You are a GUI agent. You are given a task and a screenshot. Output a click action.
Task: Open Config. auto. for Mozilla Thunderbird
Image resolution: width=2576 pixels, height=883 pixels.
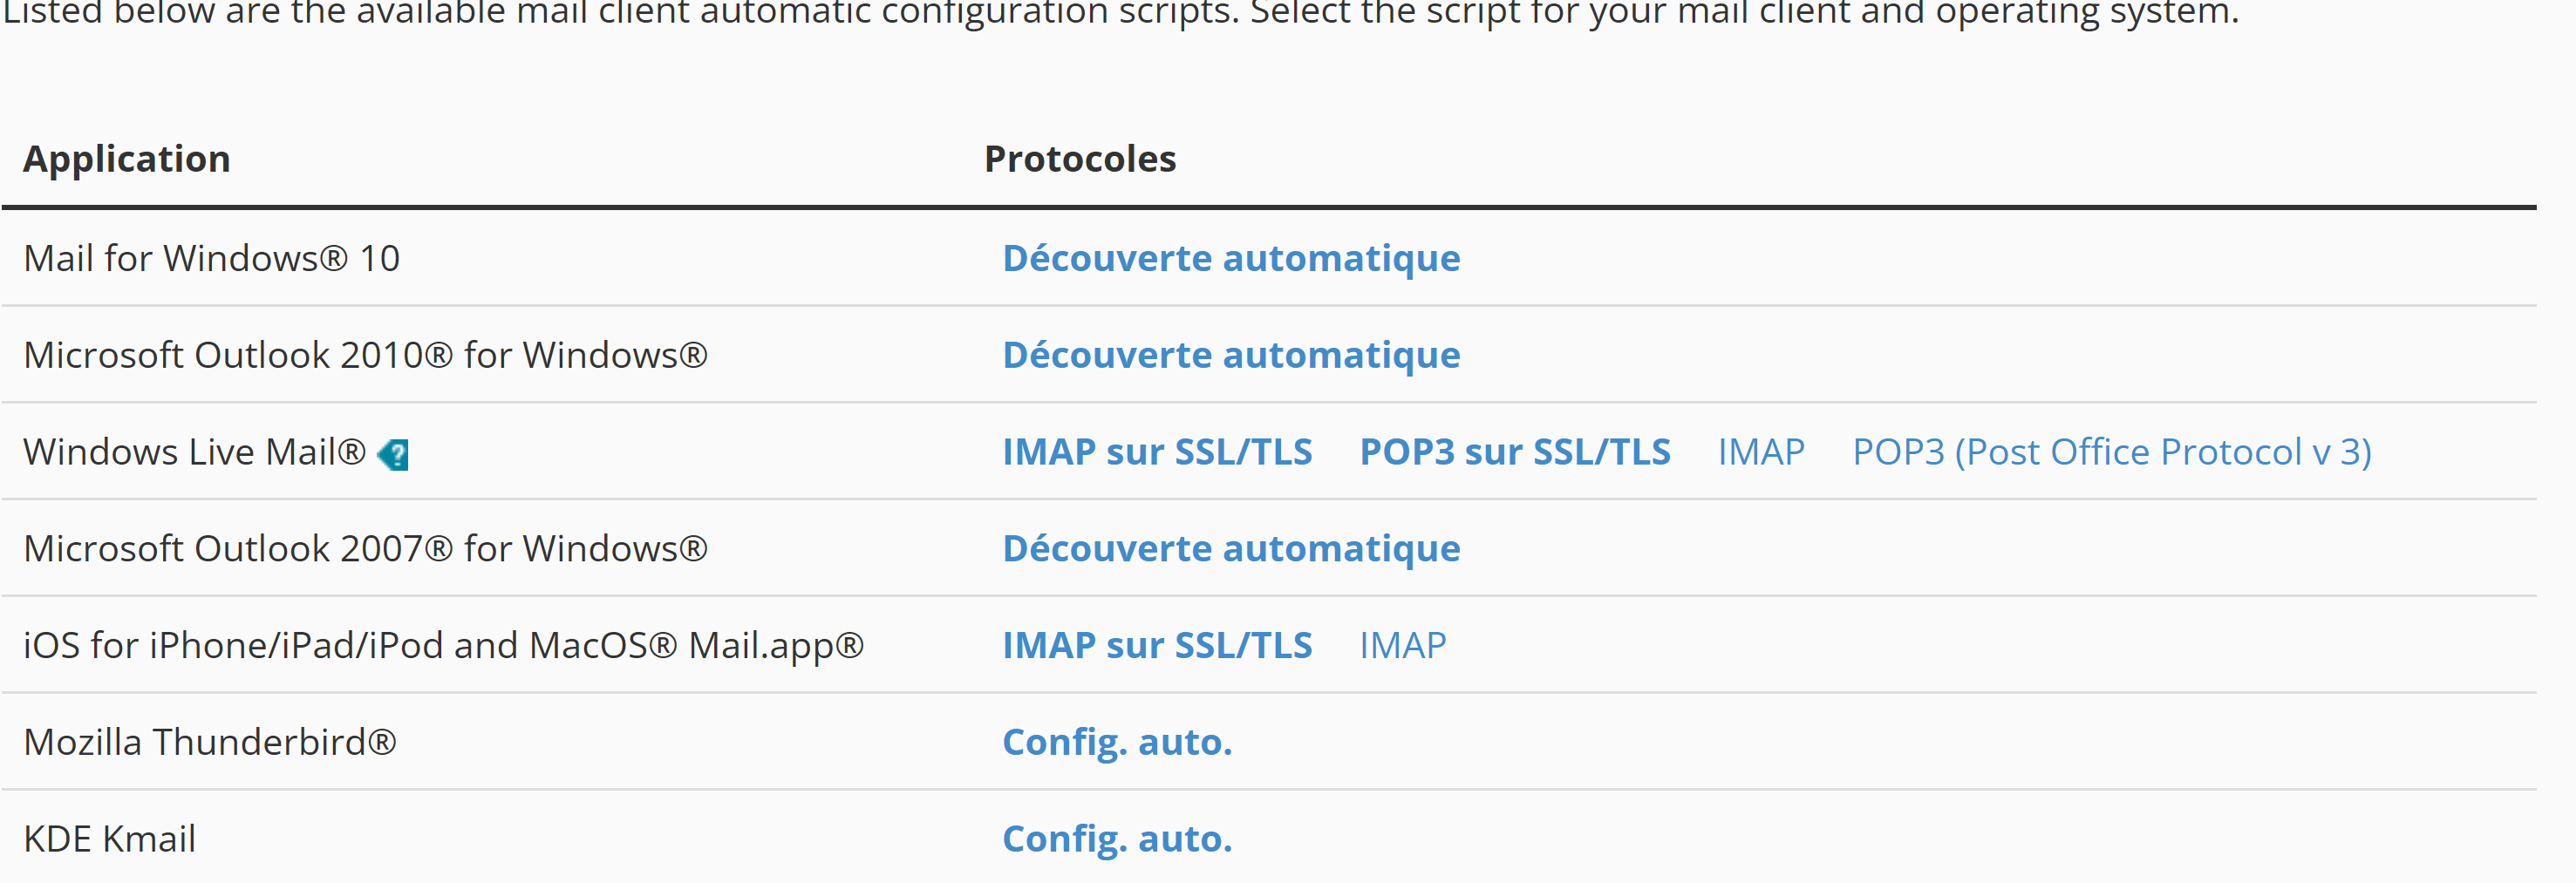(x=1116, y=743)
